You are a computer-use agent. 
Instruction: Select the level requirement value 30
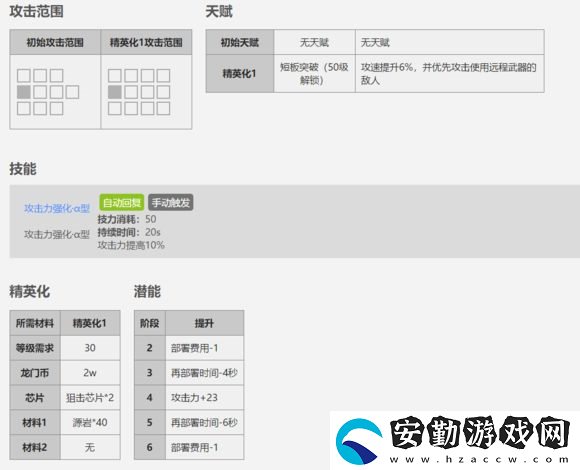[x=90, y=348]
